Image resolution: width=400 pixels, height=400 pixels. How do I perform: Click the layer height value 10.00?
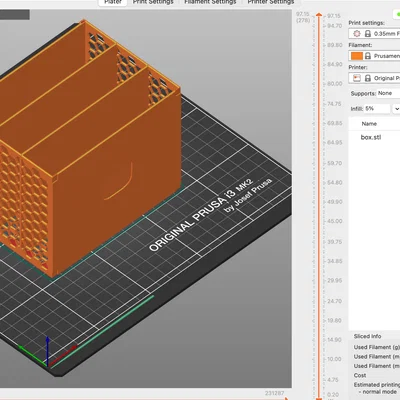pos(334,359)
